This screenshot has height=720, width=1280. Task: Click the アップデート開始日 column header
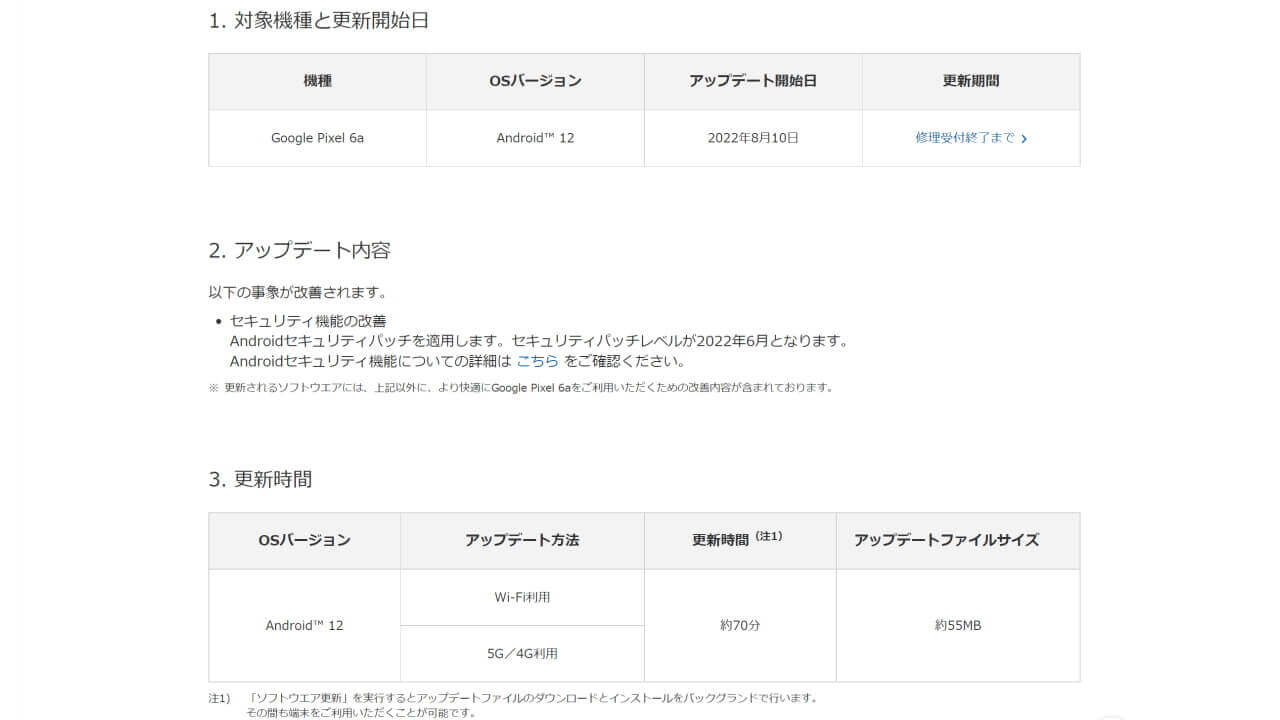point(753,81)
